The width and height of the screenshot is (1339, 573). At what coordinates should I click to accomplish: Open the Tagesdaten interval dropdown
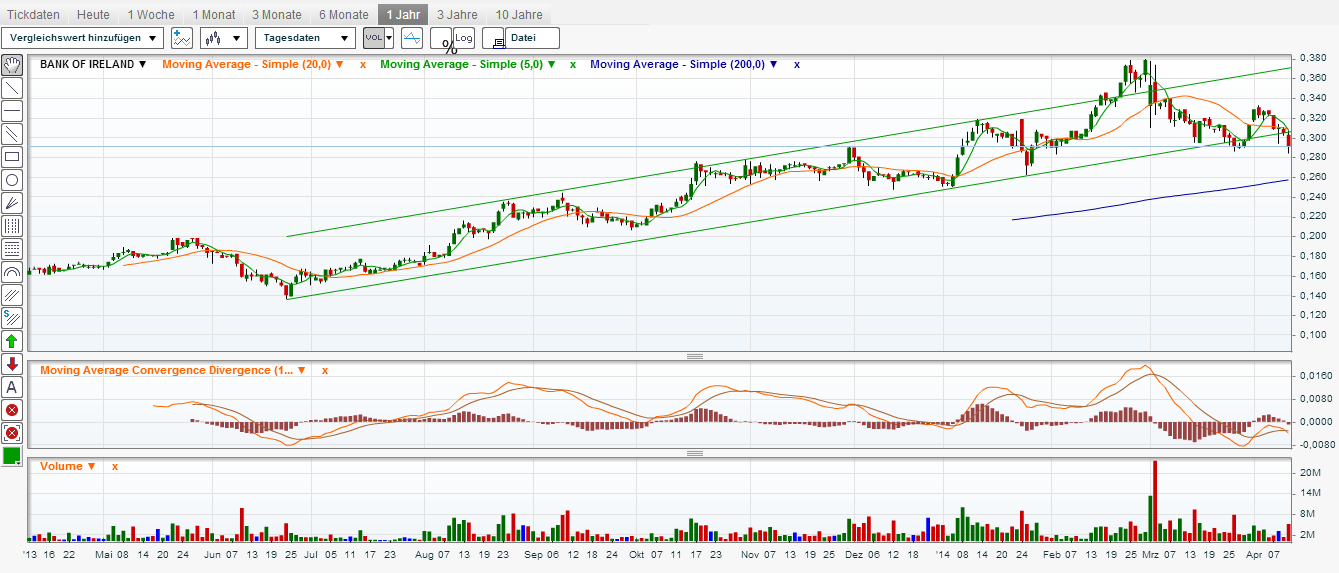coord(306,38)
